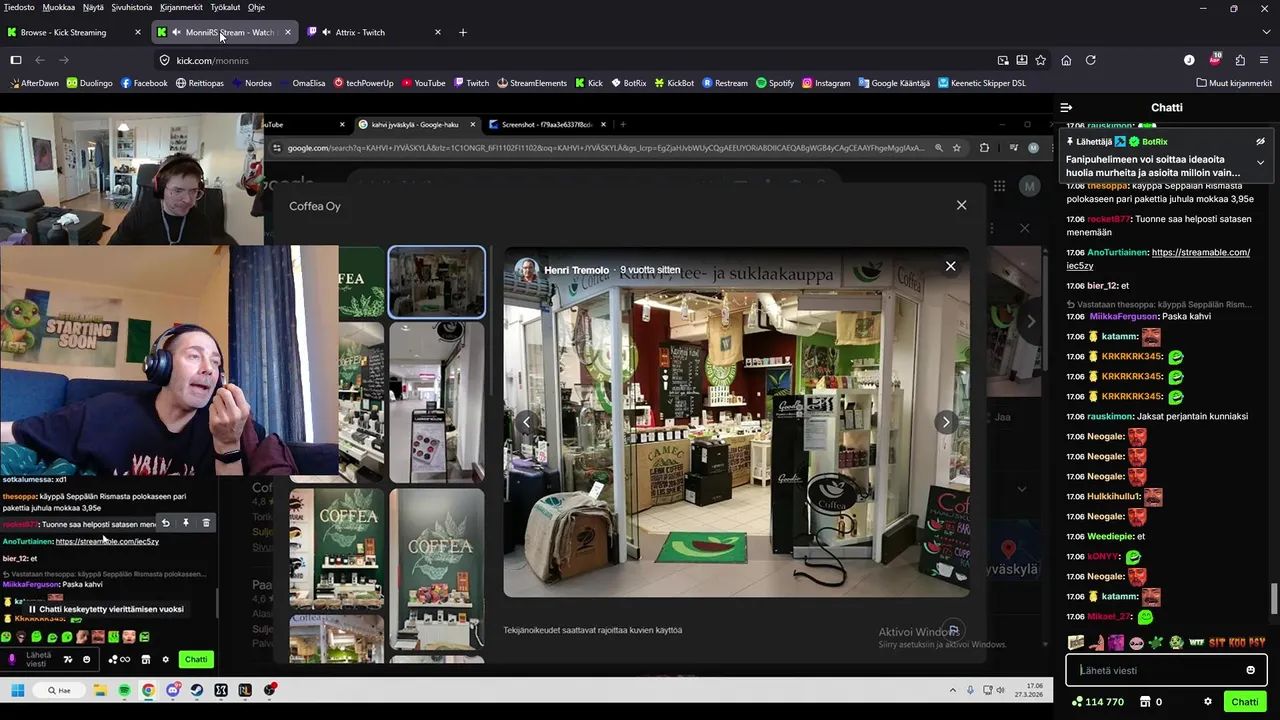Expand the list all tabs chevron
The height and width of the screenshot is (720, 1280).
click(1265, 32)
